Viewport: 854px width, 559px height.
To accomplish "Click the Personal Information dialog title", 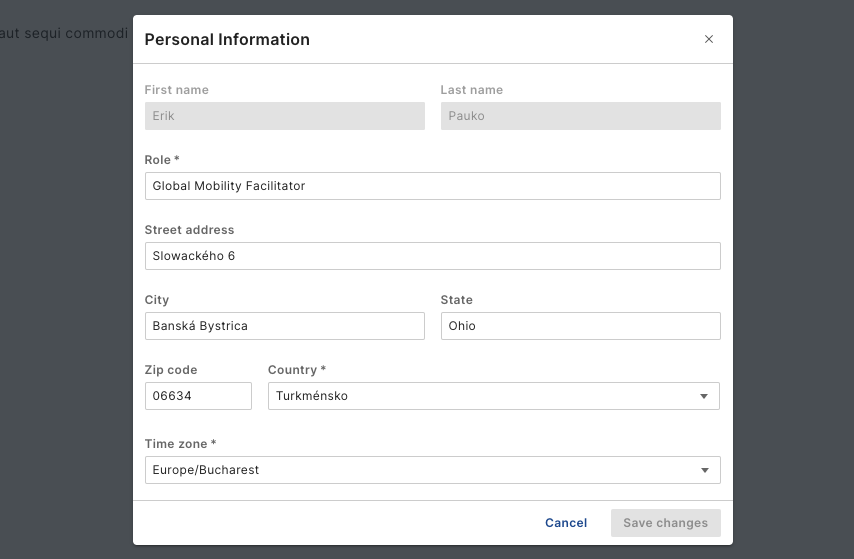I will [227, 40].
